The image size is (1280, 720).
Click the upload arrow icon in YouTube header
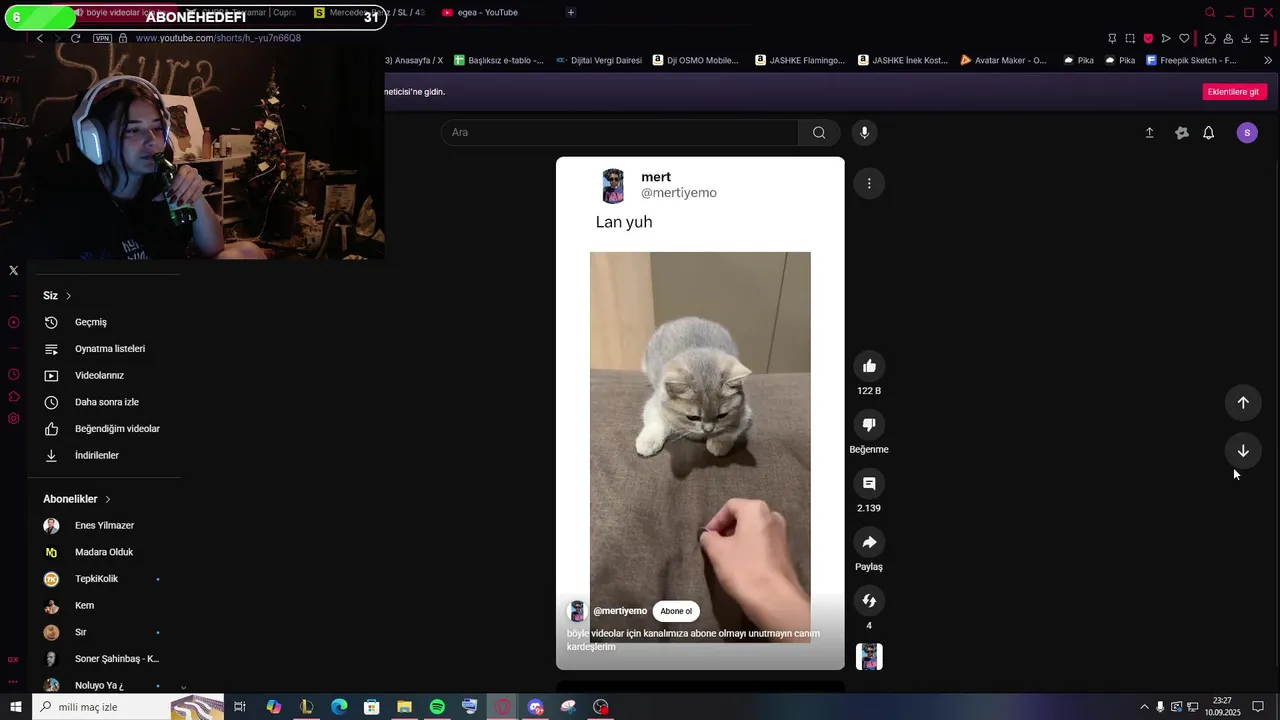(x=1149, y=133)
